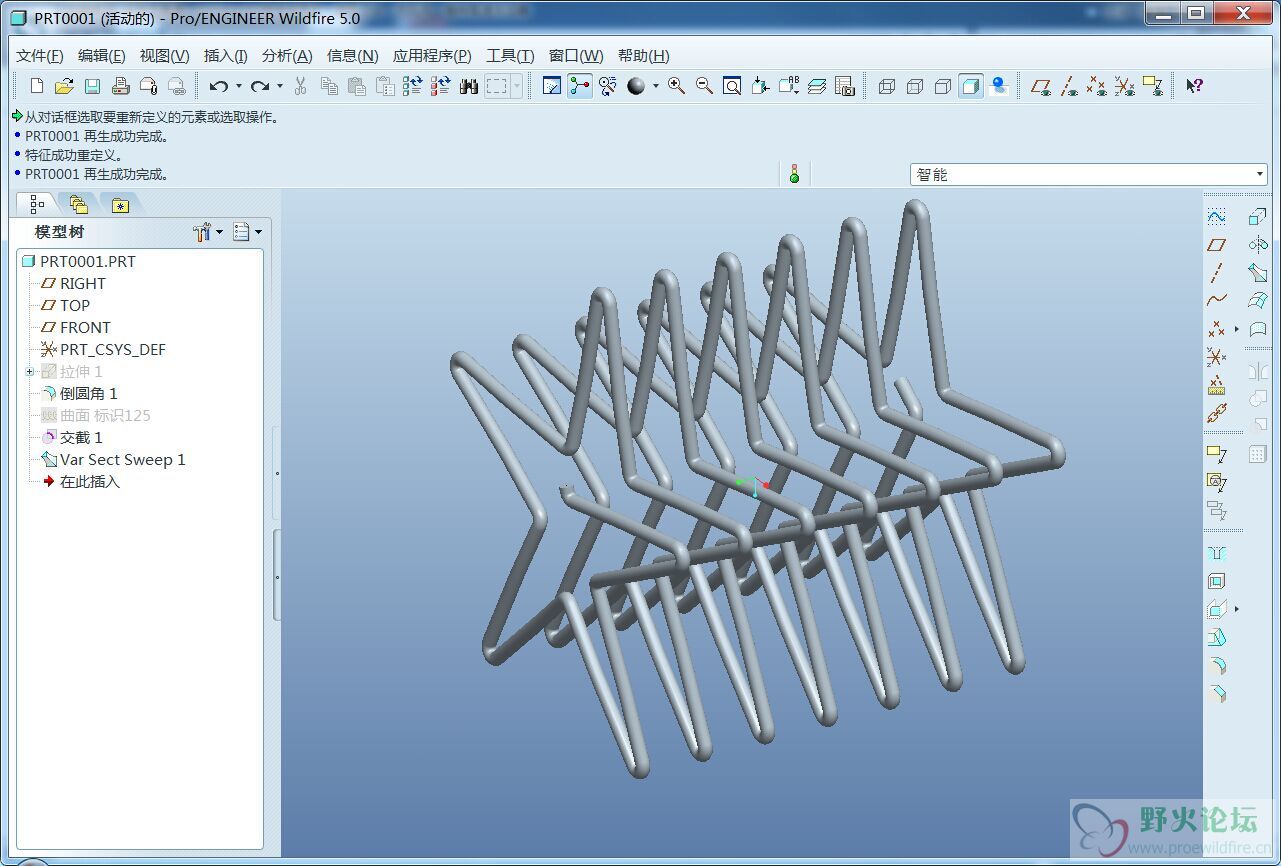Open the 视图(V) menu
Image resolution: width=1281 pixels, height=866 pixels.
coord(164,56)
